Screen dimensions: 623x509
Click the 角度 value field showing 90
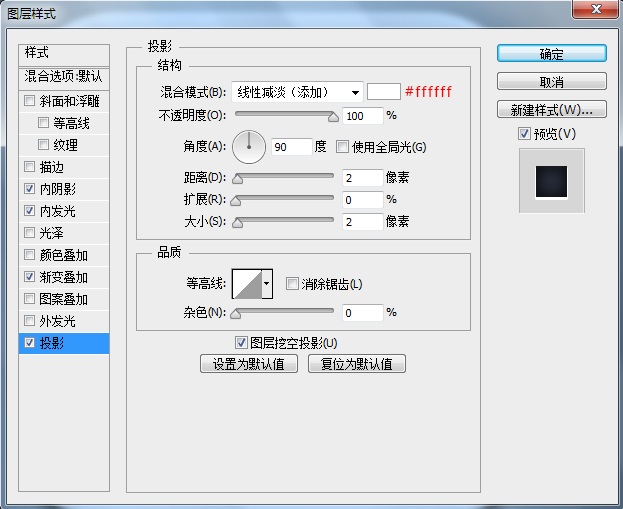click(292, 147)
